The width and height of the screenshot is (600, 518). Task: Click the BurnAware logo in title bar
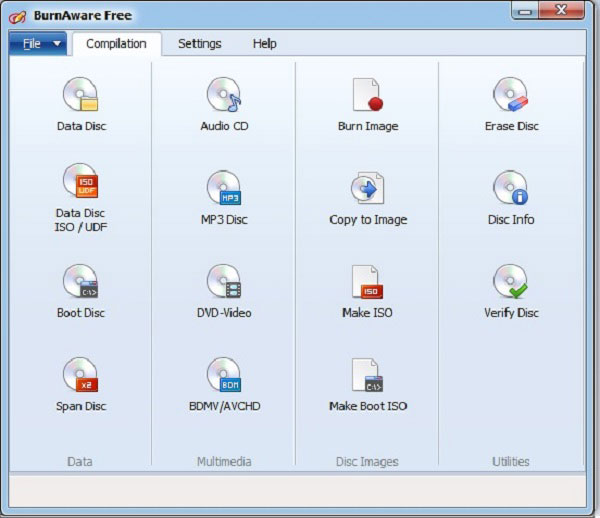pyautogui.click(x=18, y=16)
